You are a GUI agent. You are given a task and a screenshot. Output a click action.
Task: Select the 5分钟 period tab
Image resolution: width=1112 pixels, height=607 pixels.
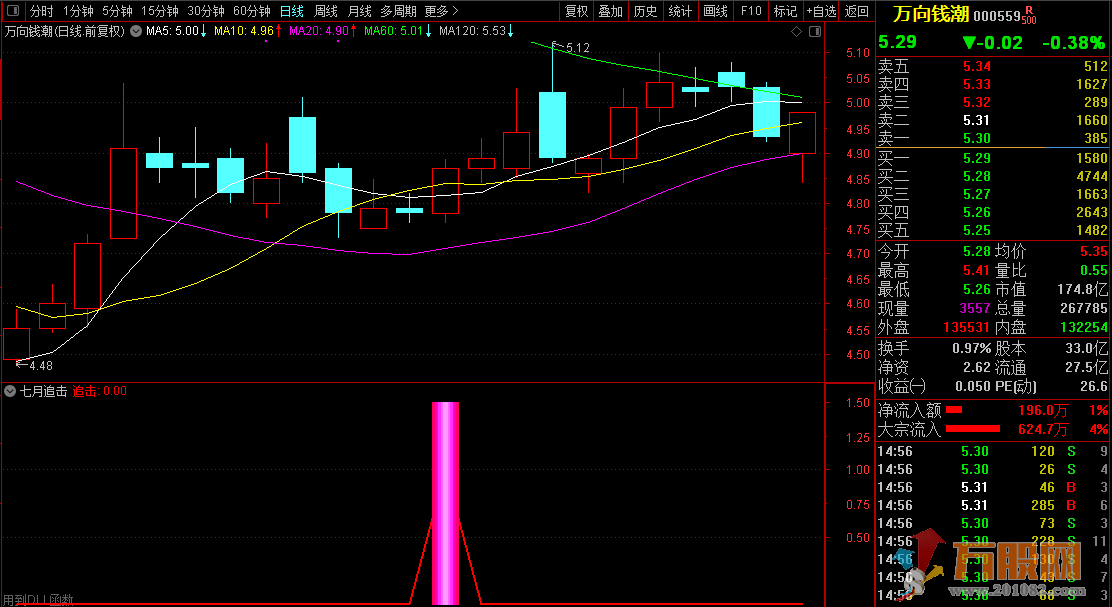(x=117, y=11)
